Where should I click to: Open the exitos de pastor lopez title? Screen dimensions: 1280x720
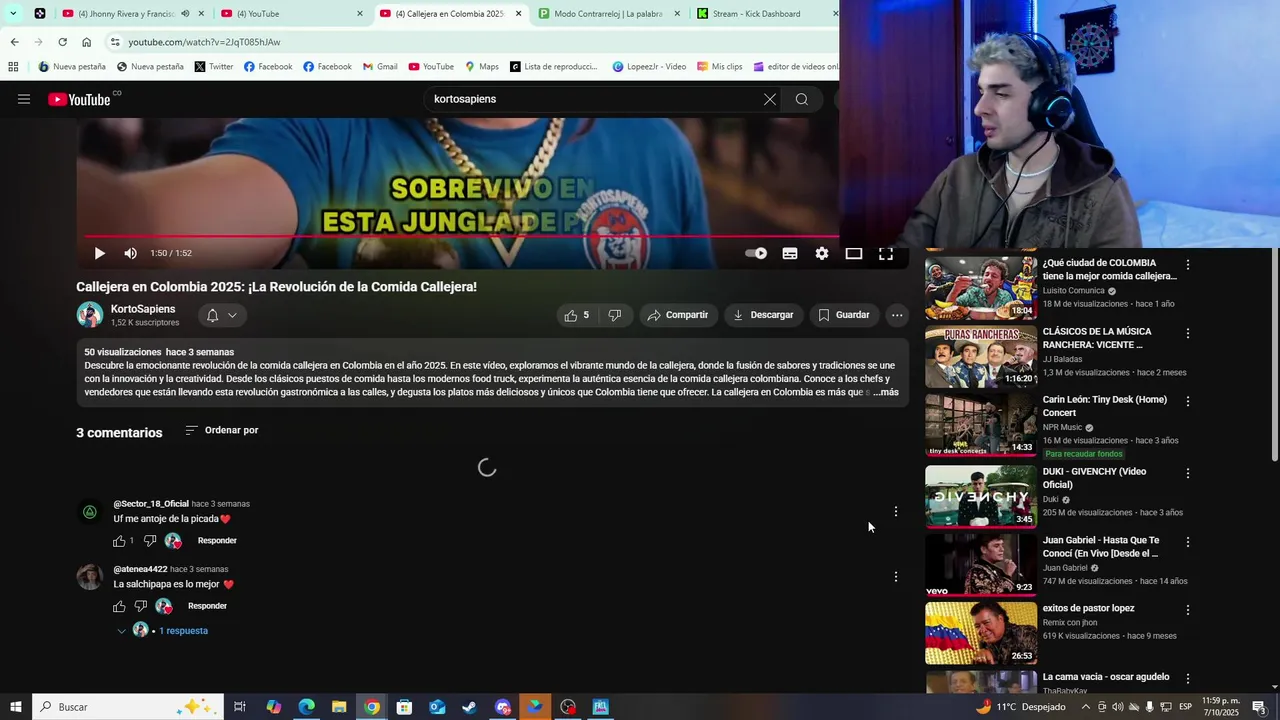[x=1088, y=608]
